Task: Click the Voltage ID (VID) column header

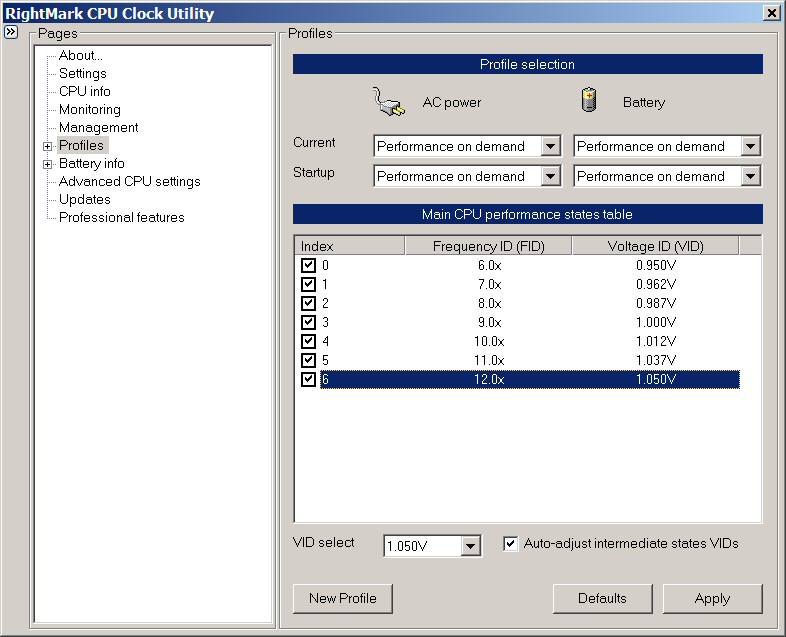Action: pos(655,246)
